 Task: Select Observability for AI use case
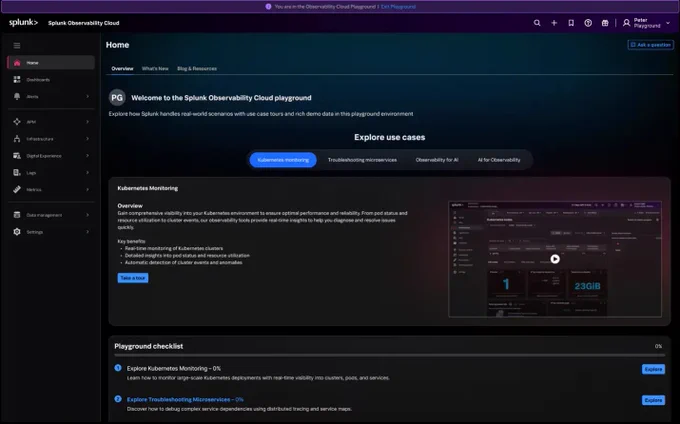click(437, 160)
